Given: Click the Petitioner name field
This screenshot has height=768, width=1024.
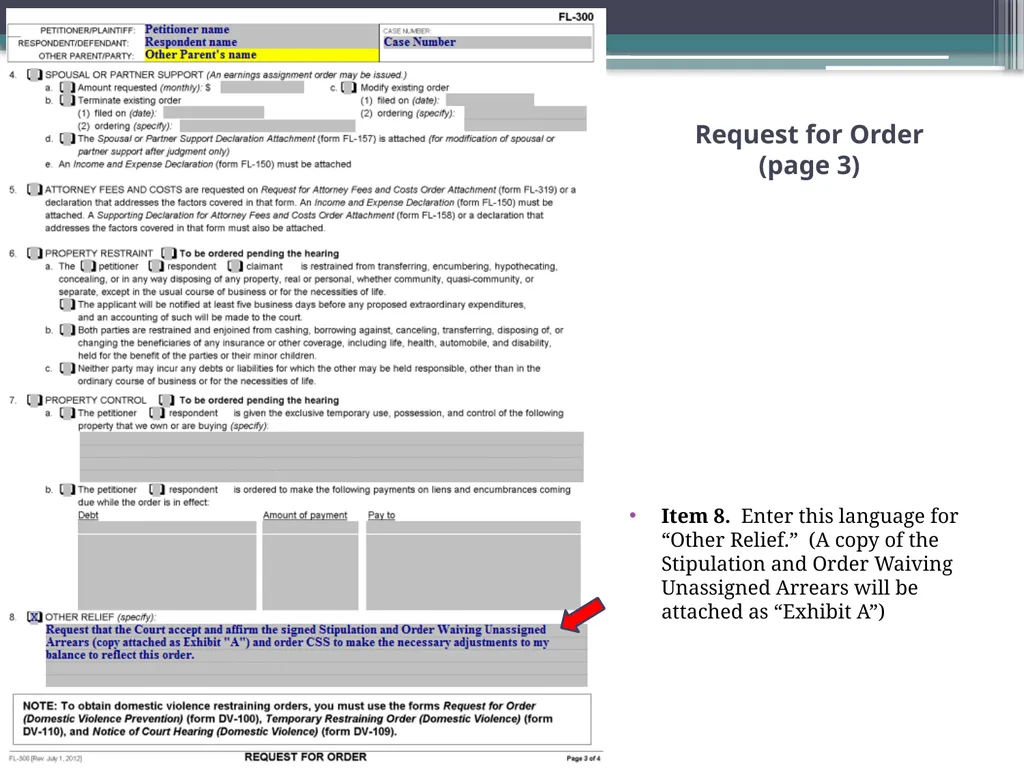Looking at the screenshot, I should 260,29.
